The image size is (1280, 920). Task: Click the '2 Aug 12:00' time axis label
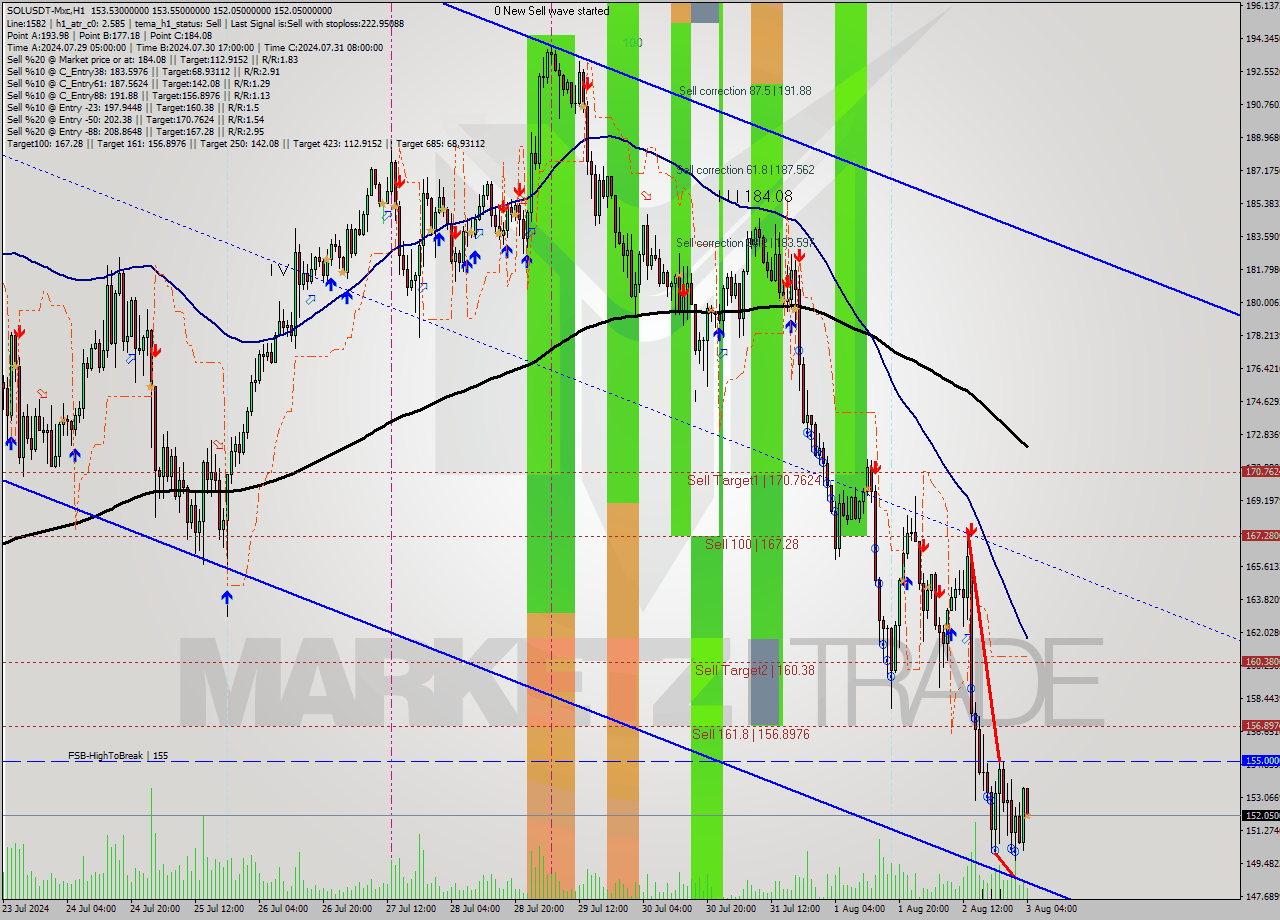pos(987,909)
